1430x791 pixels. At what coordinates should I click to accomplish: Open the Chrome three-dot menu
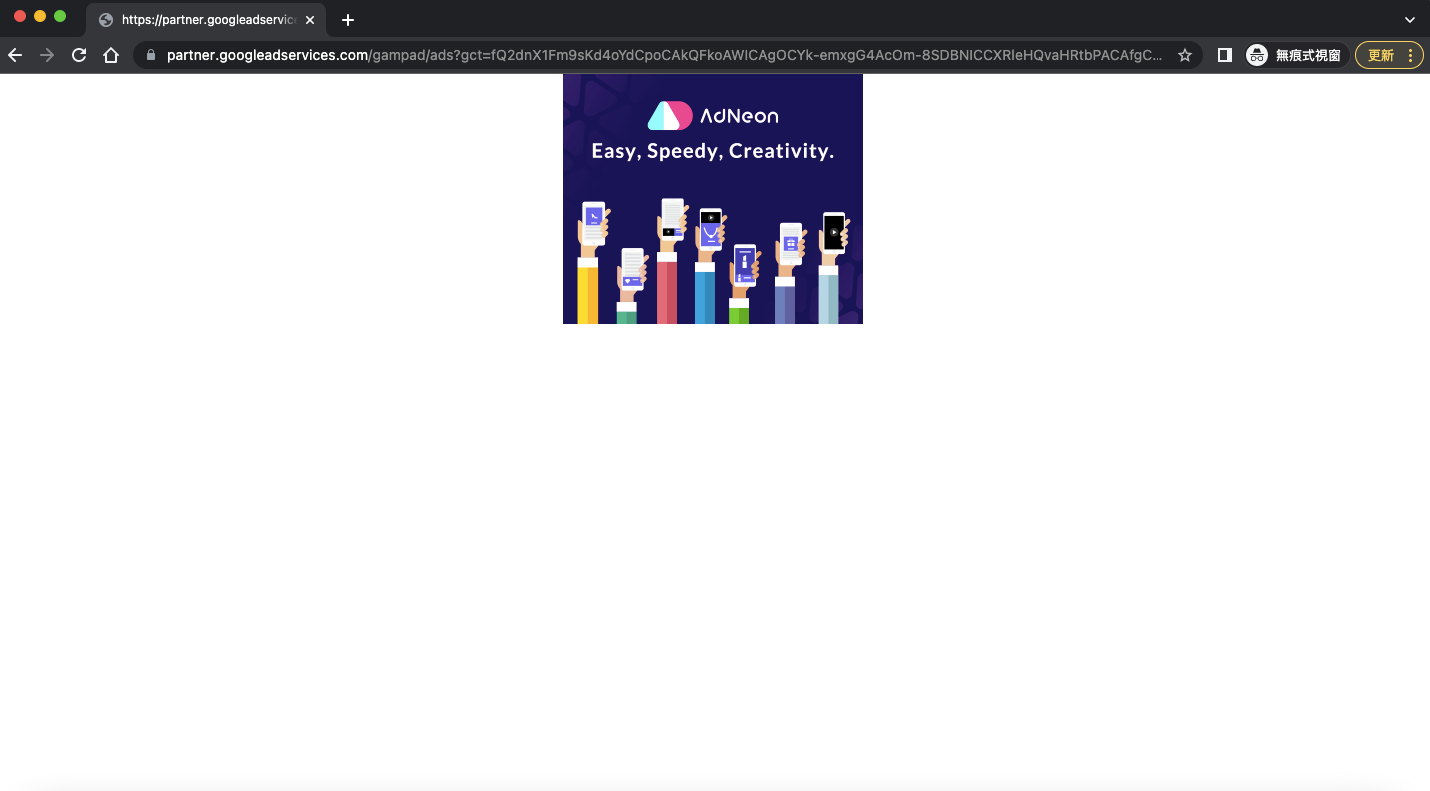coord(1411,55)
